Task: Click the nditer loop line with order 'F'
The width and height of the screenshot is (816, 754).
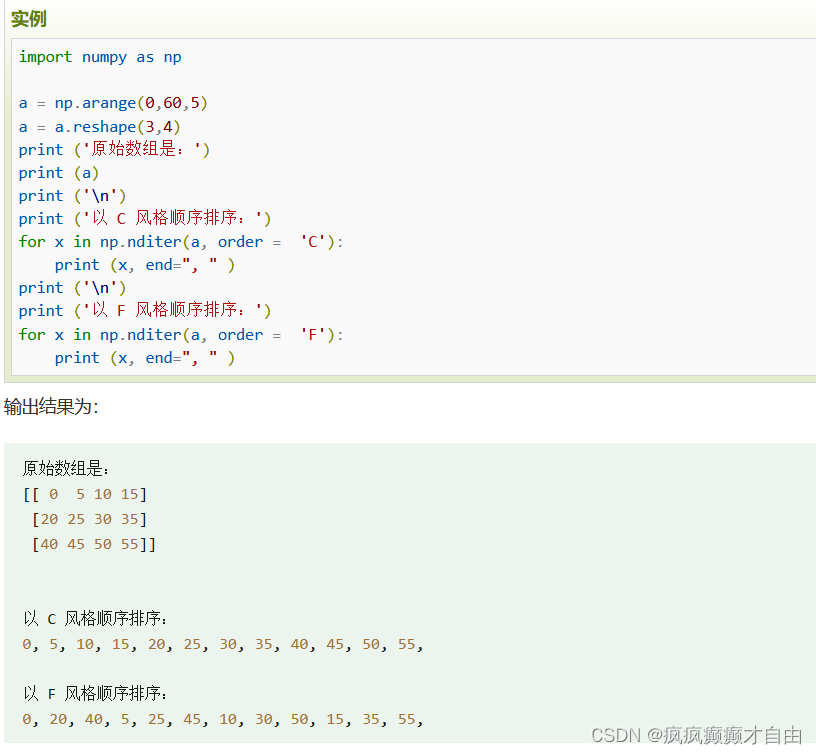Action: [181, 335]
